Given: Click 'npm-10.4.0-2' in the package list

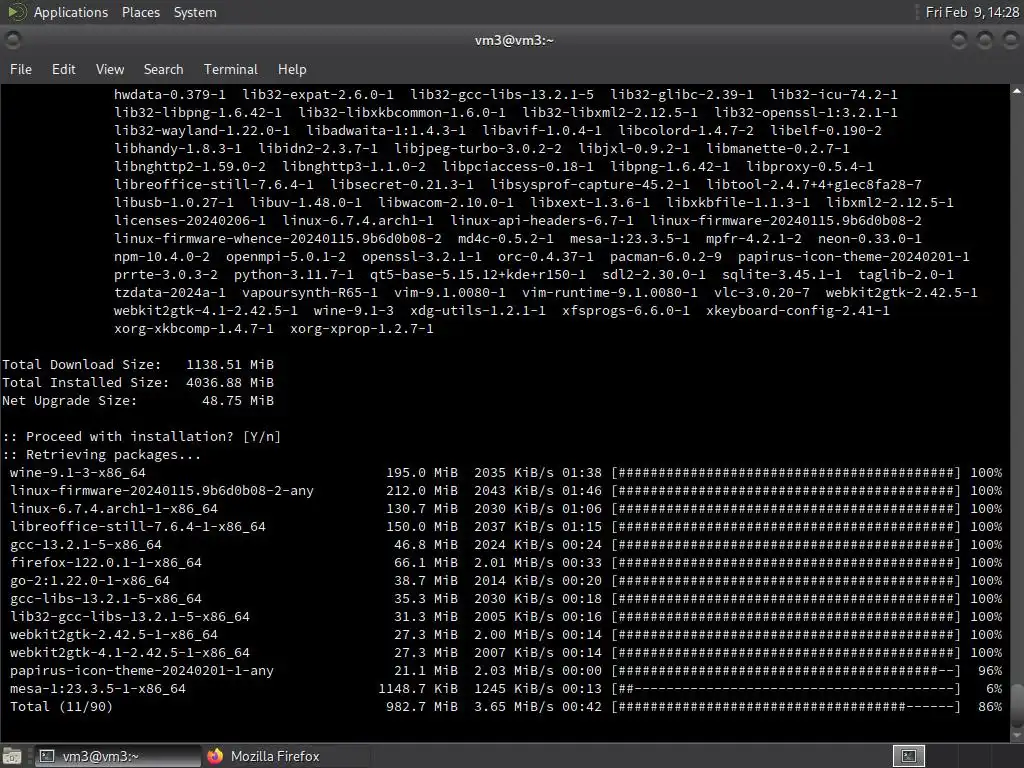Looking at the screenshot, I should (162, 257).
